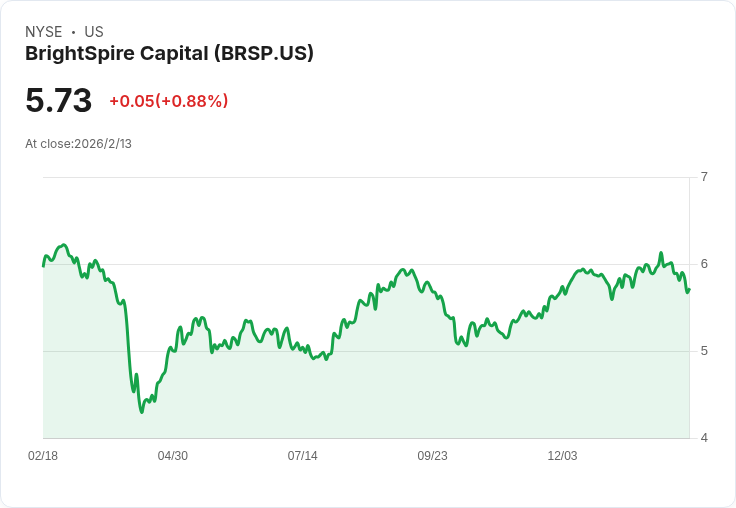Click the chart peak near the 09/23 label

point(407,269)
